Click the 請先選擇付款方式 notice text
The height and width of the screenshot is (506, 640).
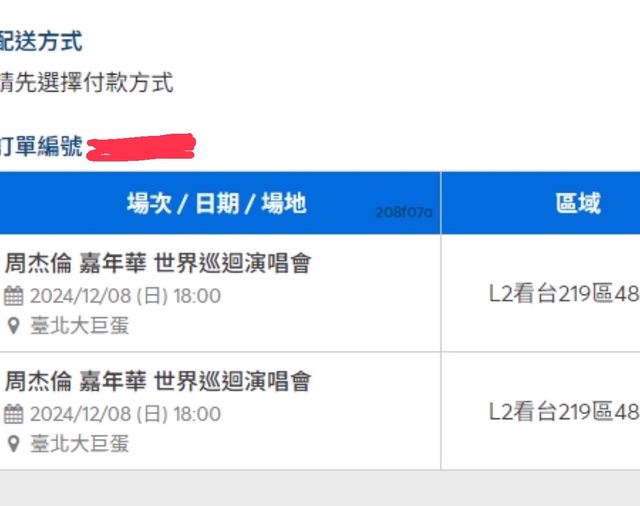[x=86, y=83]
